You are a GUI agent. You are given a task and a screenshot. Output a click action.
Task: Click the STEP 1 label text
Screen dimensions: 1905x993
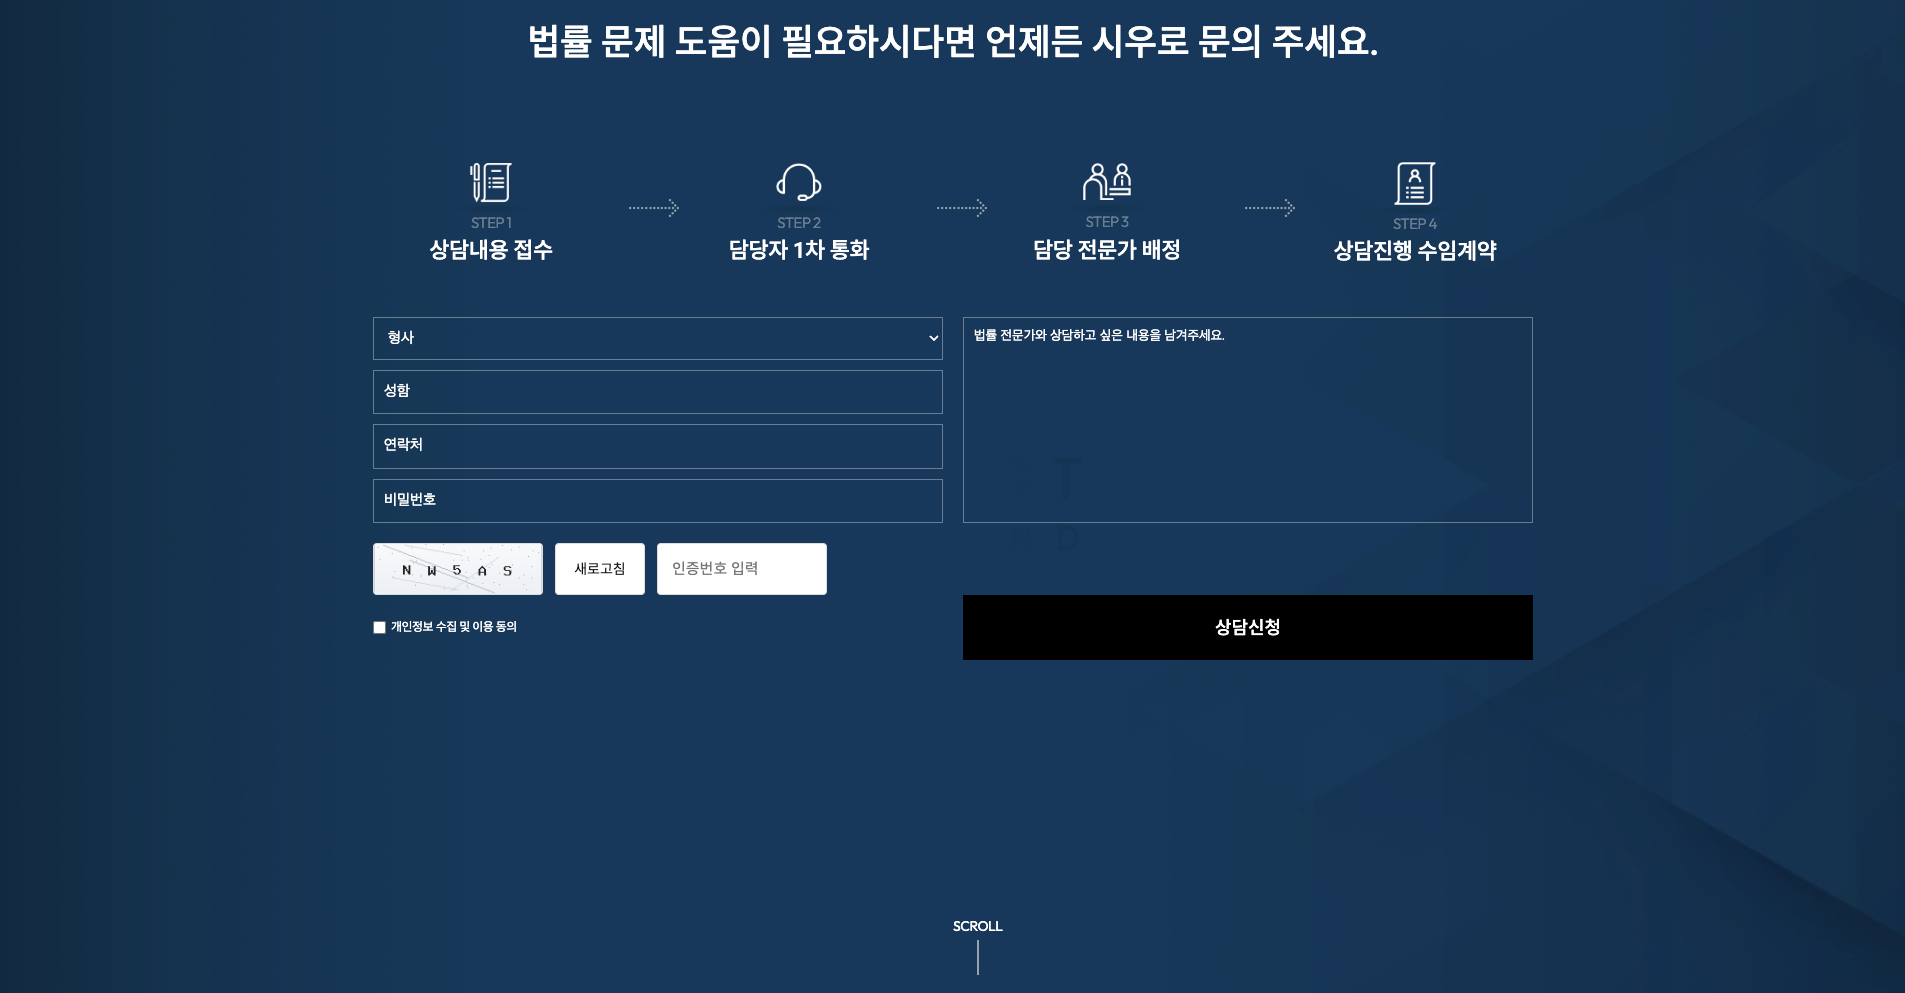(x=491, y=223)
